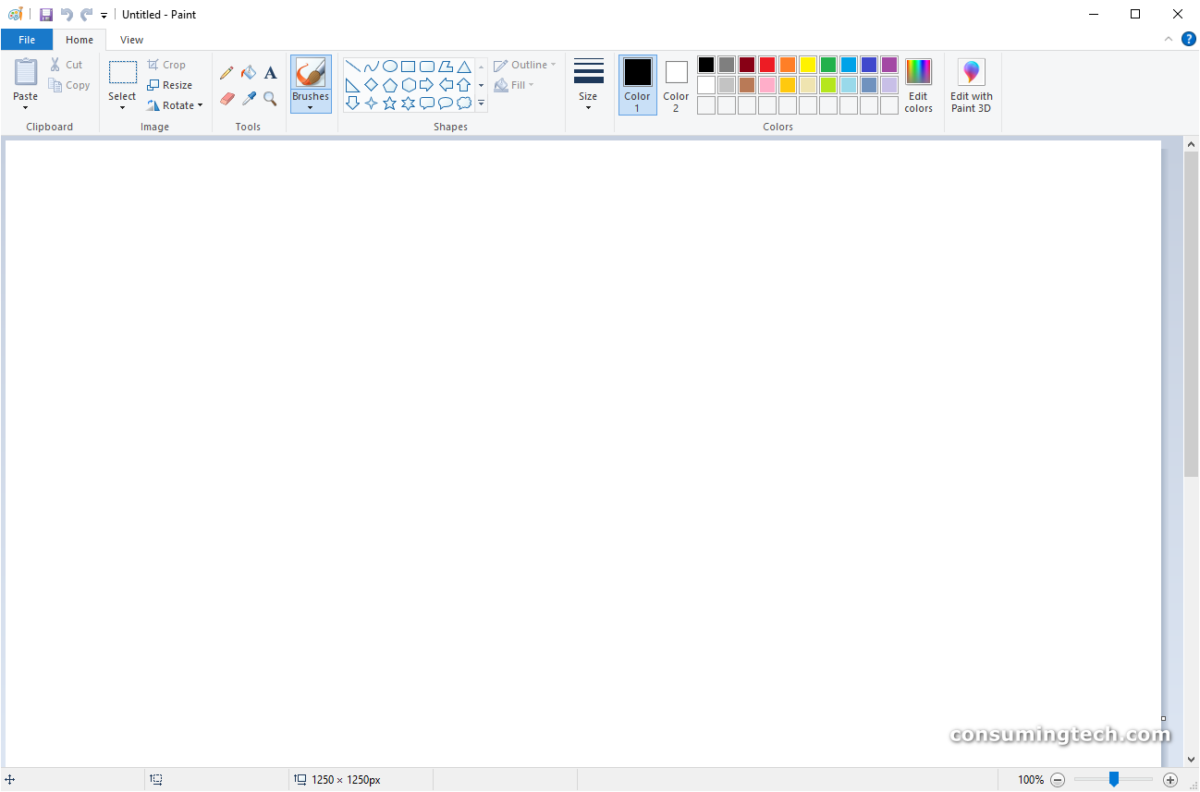Choose the Pentagon shape
This screenshot has width=1200, height=792.
390,85
